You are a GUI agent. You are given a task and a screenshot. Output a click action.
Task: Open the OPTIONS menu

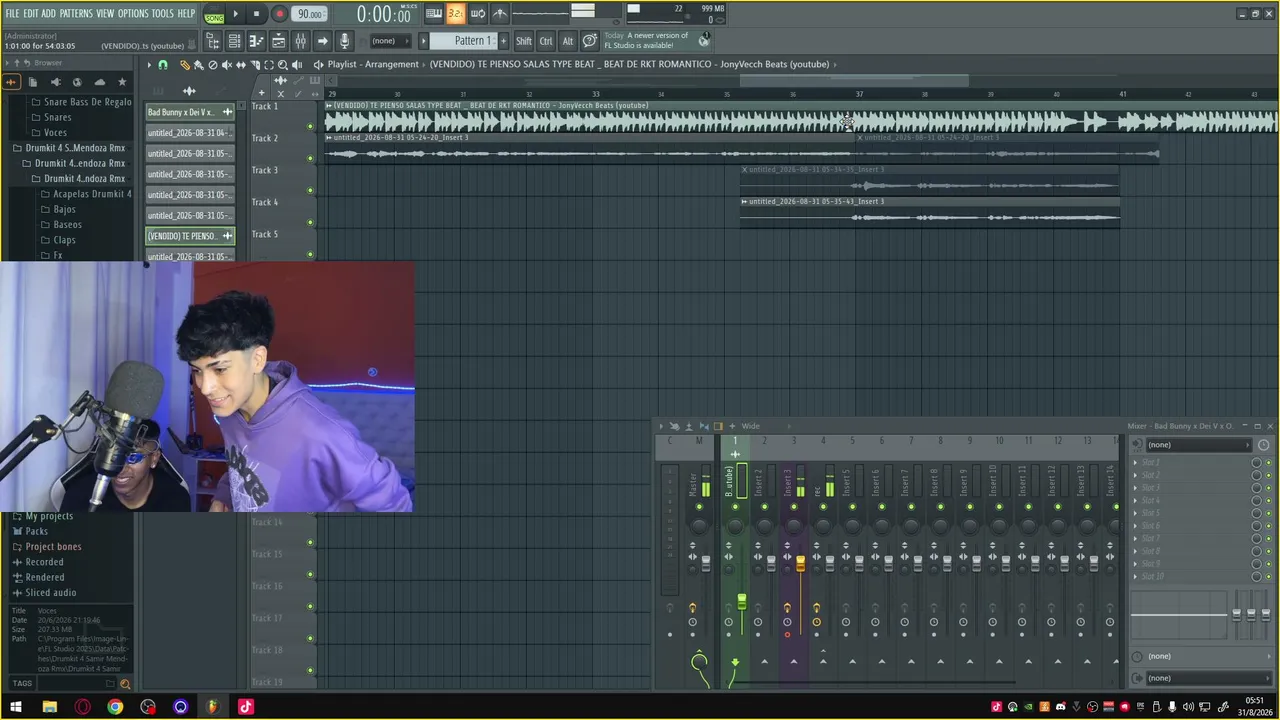point(133,13)
